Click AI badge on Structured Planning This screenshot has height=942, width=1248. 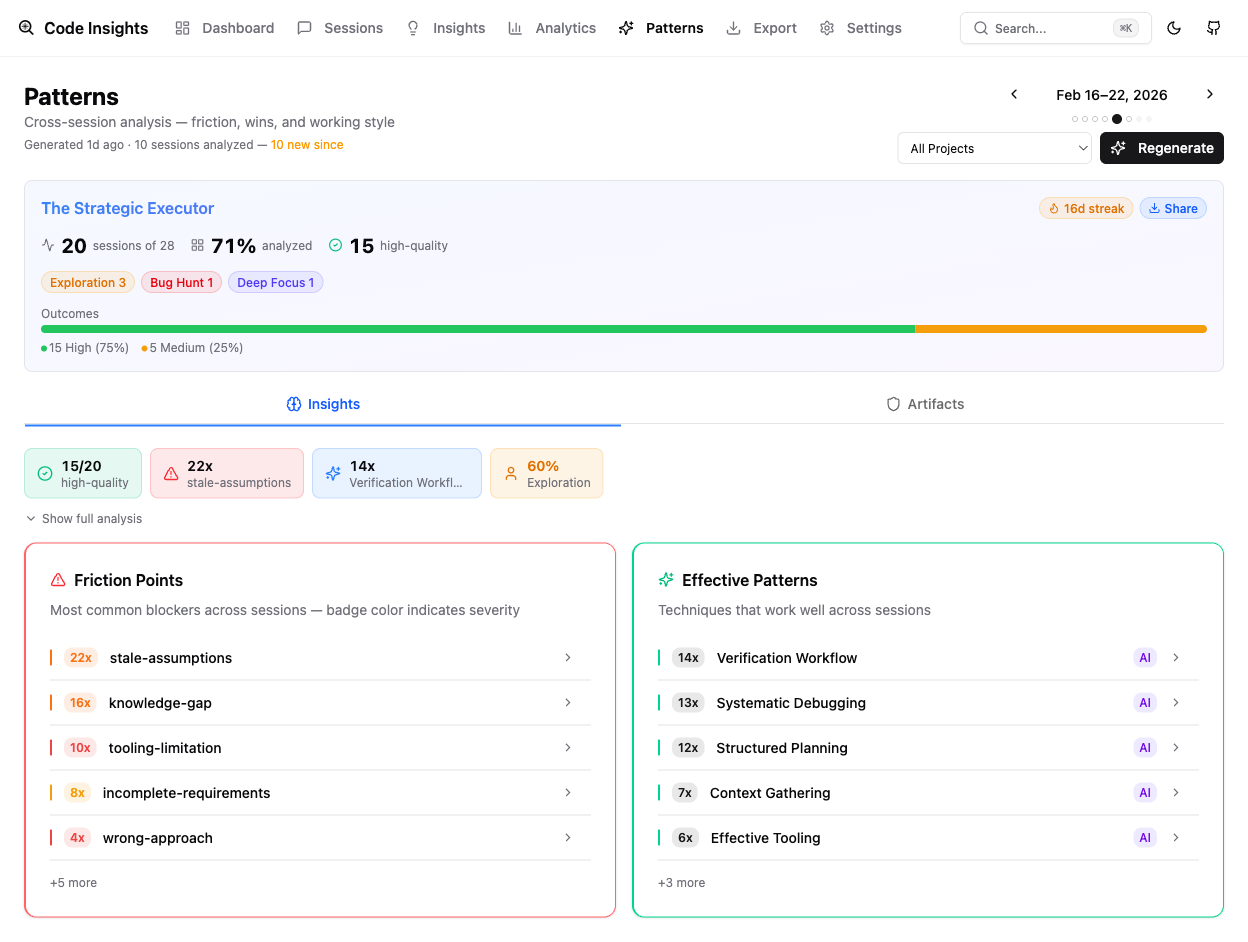1145,747
